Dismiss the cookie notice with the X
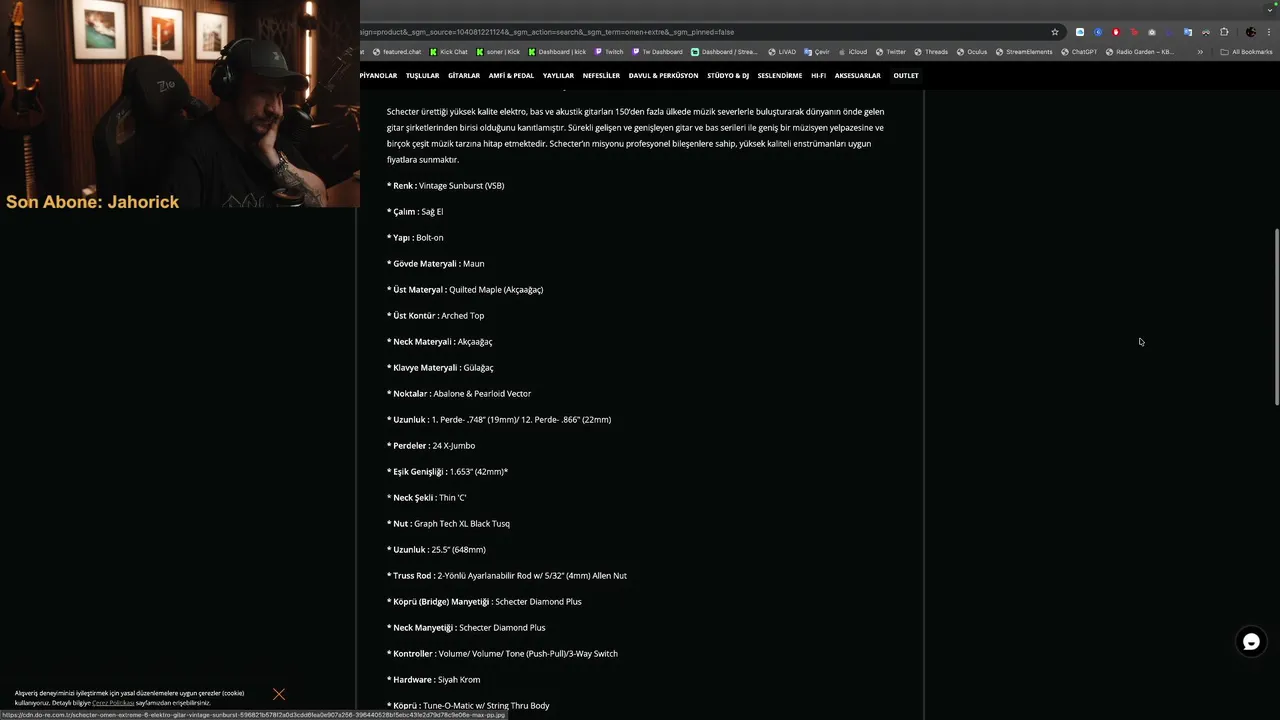This screenshot has height=720, width=1280. tap(279, 694)
